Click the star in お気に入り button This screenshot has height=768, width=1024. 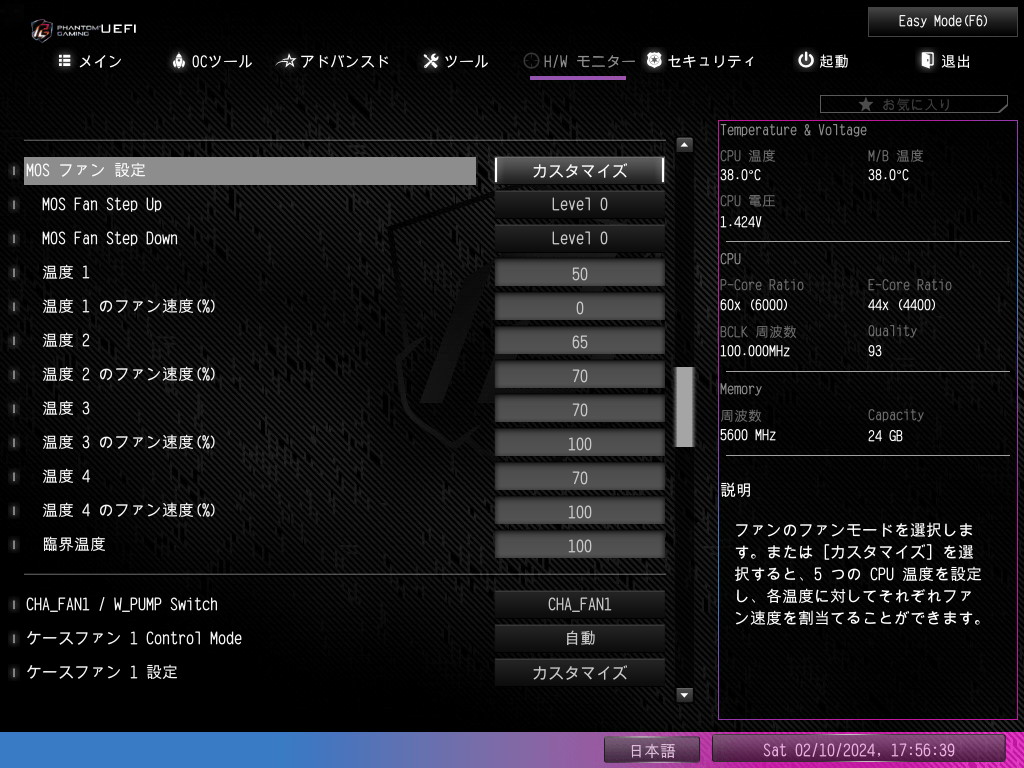pyautogui.click(x=866, y=104)
